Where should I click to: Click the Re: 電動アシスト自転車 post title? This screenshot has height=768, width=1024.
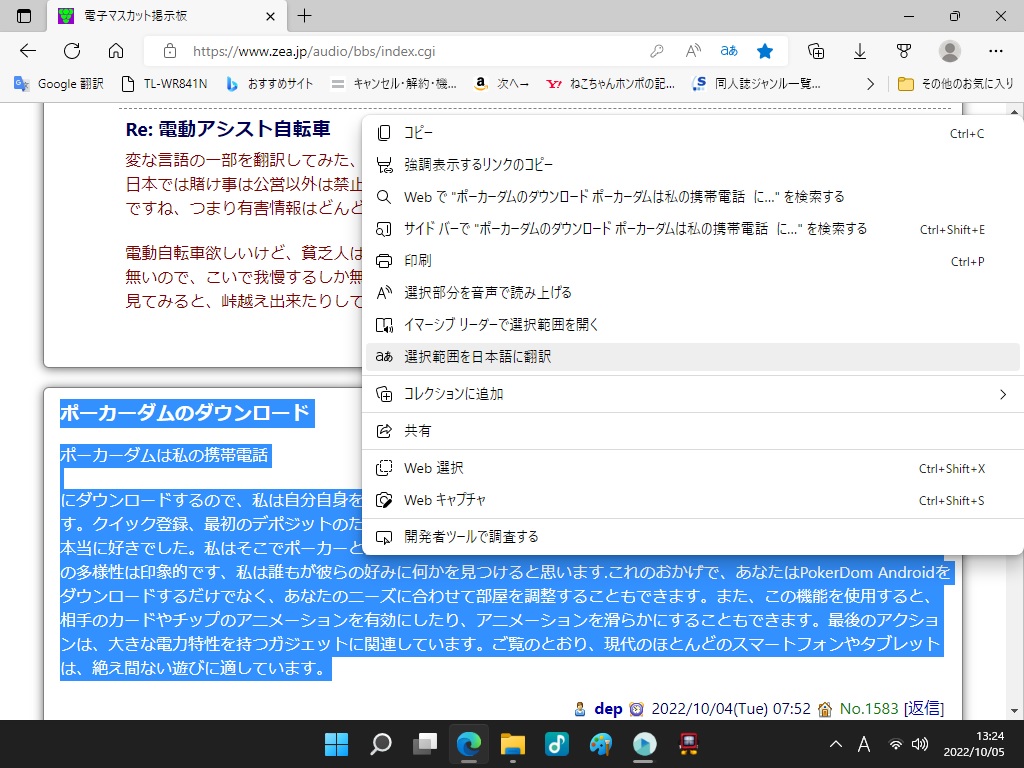(x=228, y=129)
